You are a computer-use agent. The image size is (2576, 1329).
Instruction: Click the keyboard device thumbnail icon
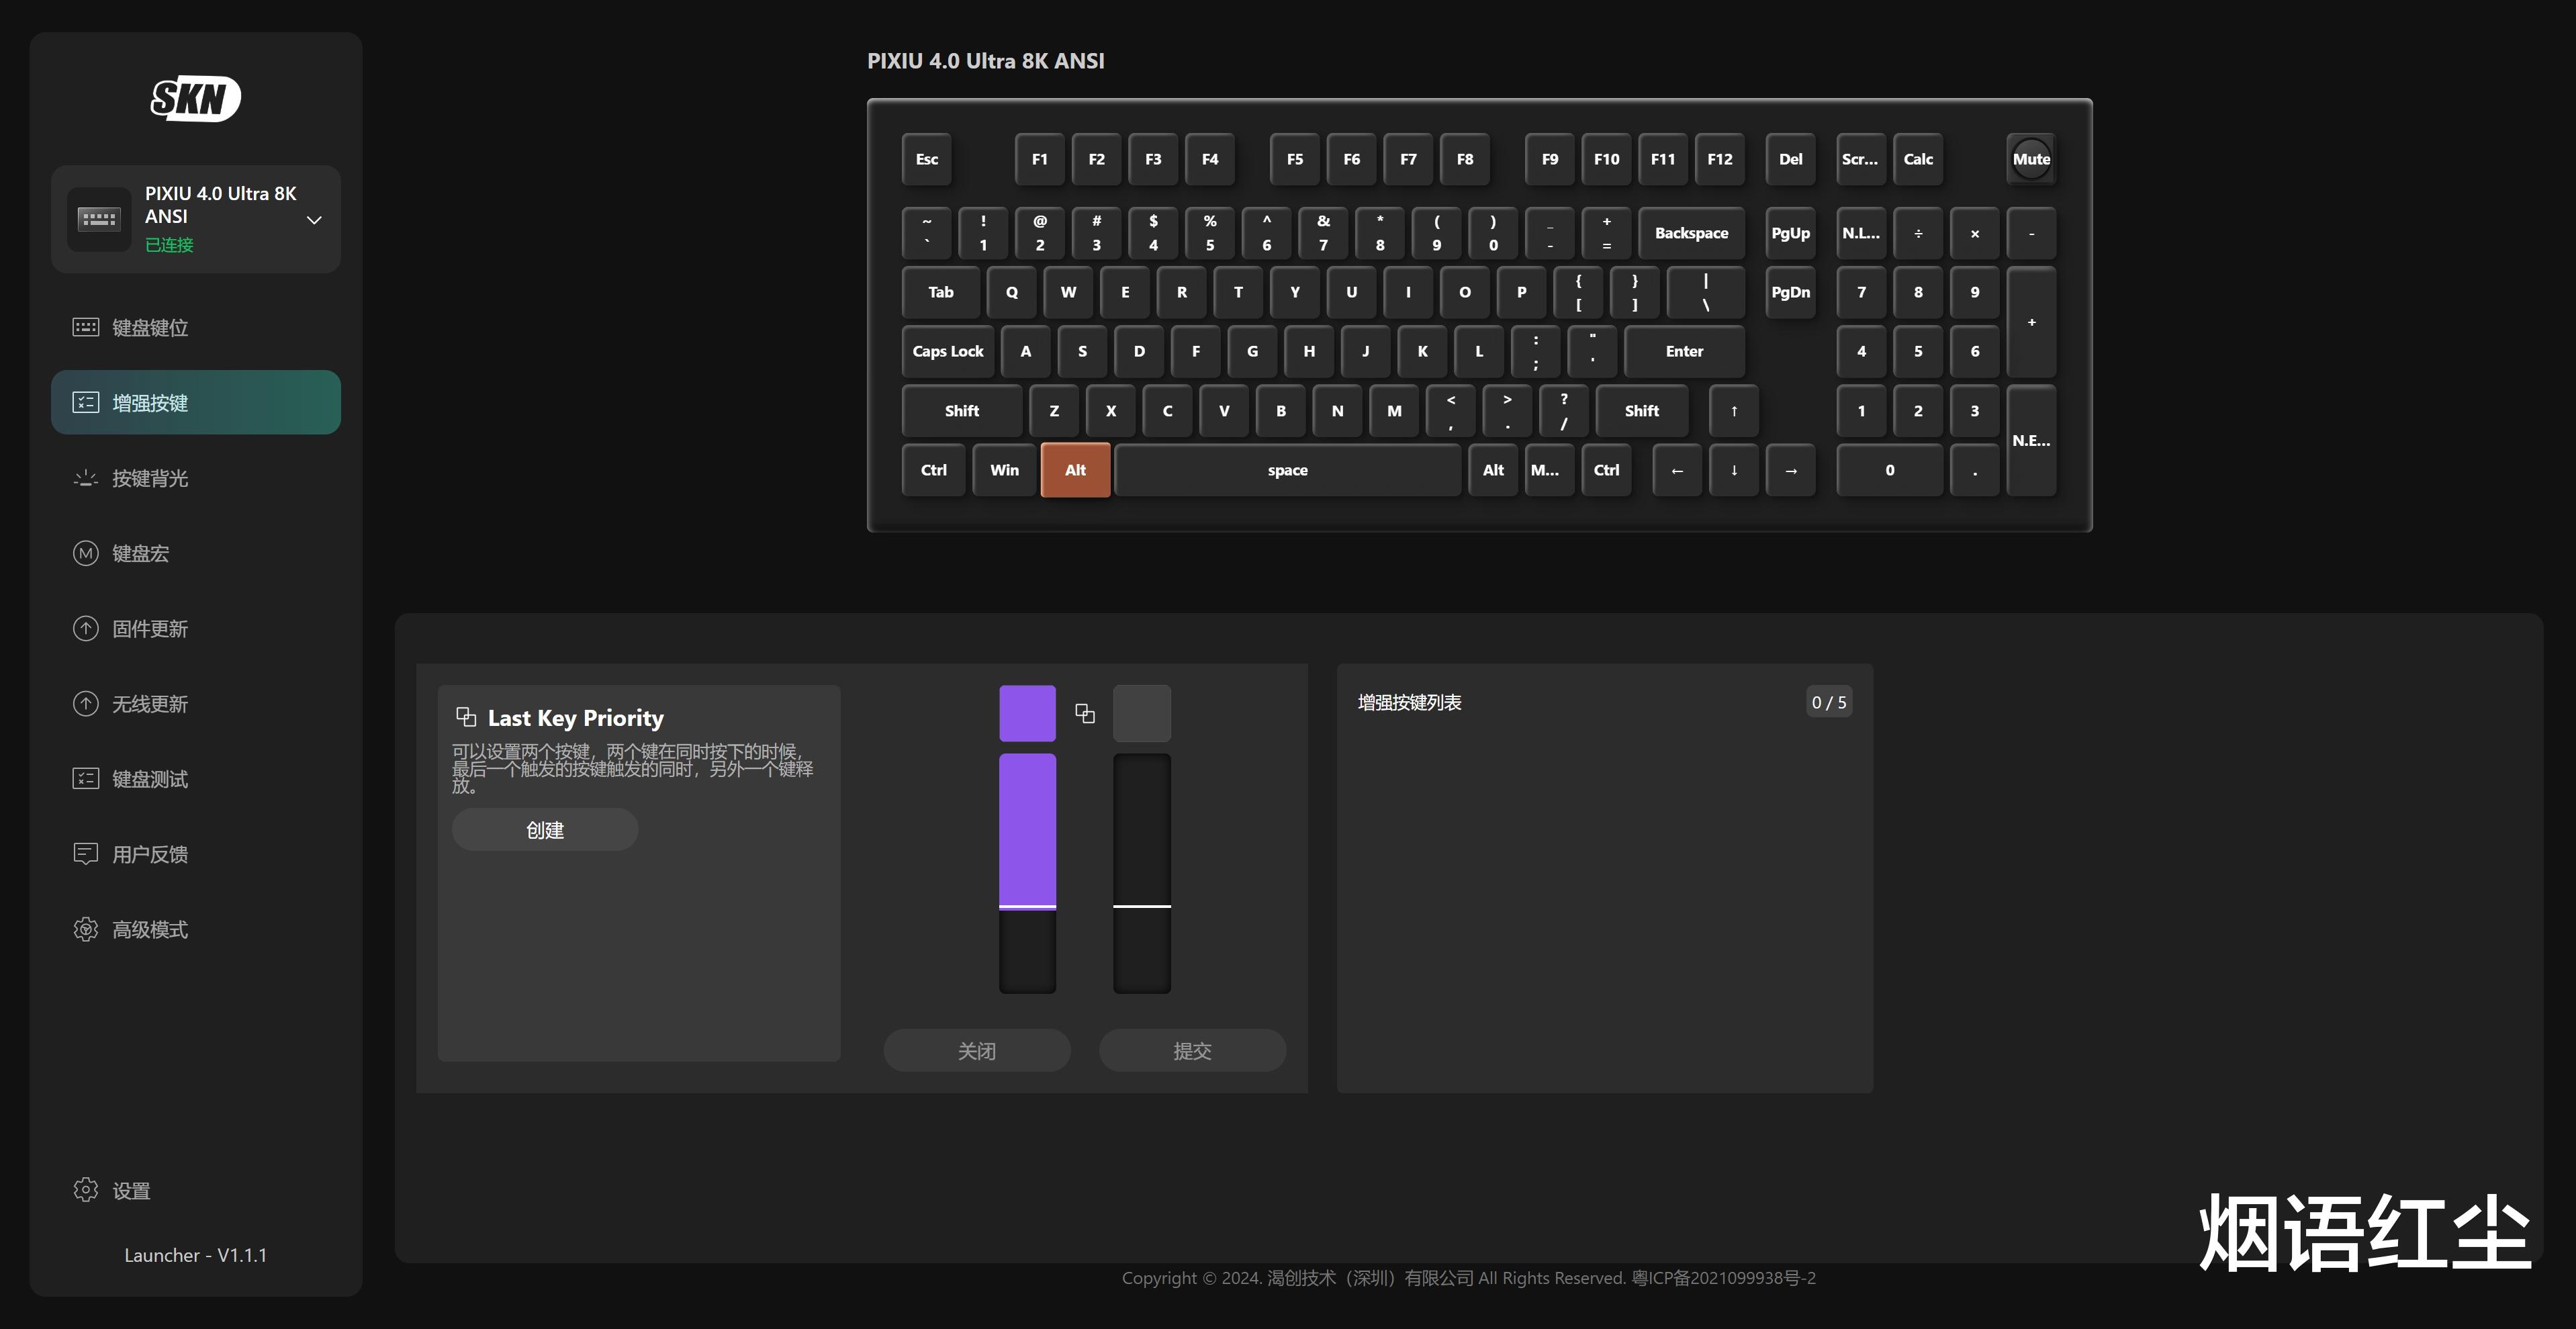pyautogui.click(x=99, y=218)
